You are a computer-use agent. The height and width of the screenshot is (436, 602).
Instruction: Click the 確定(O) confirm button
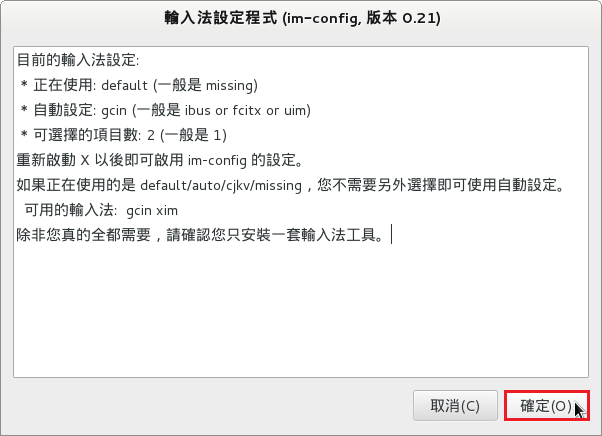click(546, 406)
